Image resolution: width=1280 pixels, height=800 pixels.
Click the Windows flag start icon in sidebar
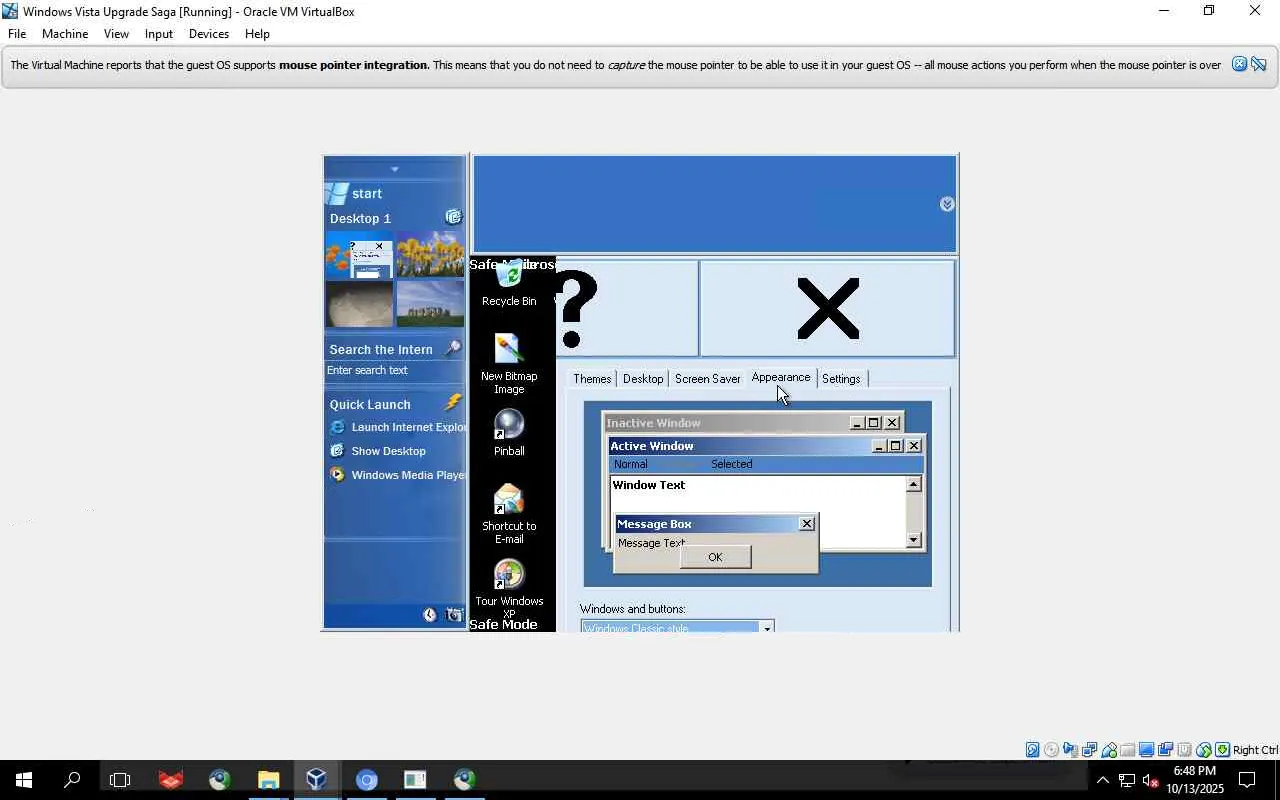338,193
